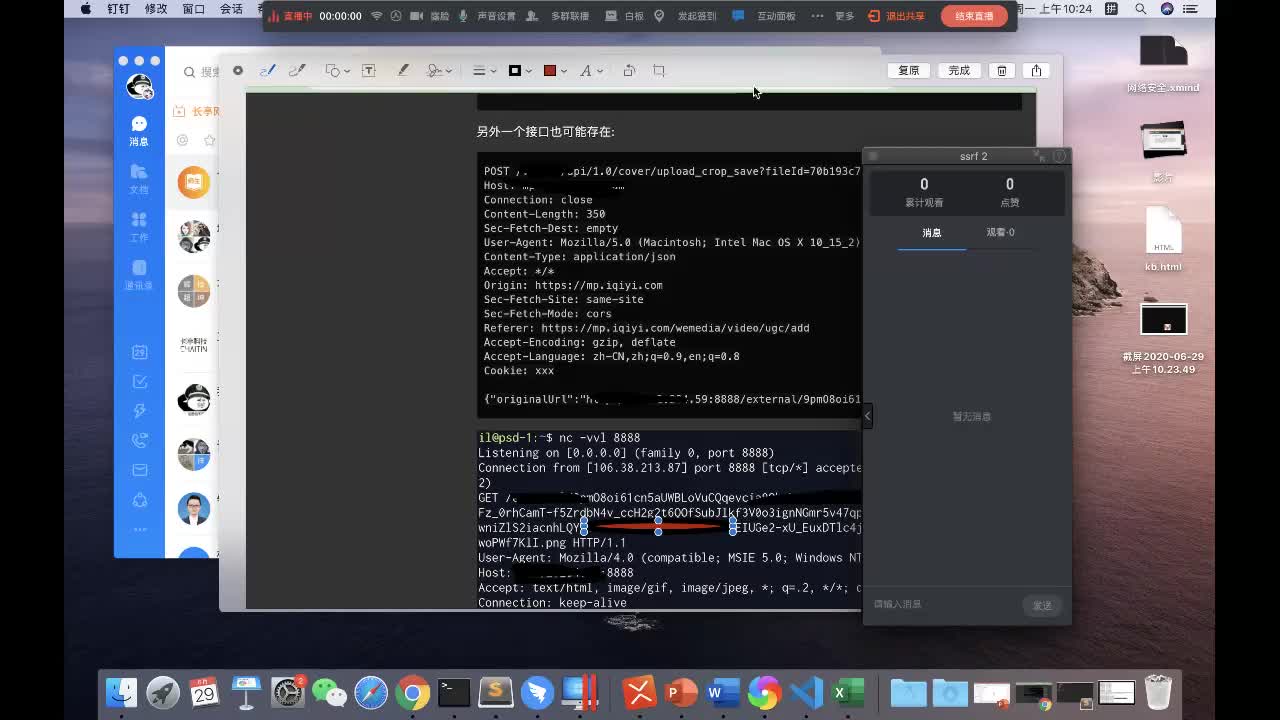Open 文档 documents in DingTalk sidebar
Viewport: 1280px width, 720px height.
point(139,178)
